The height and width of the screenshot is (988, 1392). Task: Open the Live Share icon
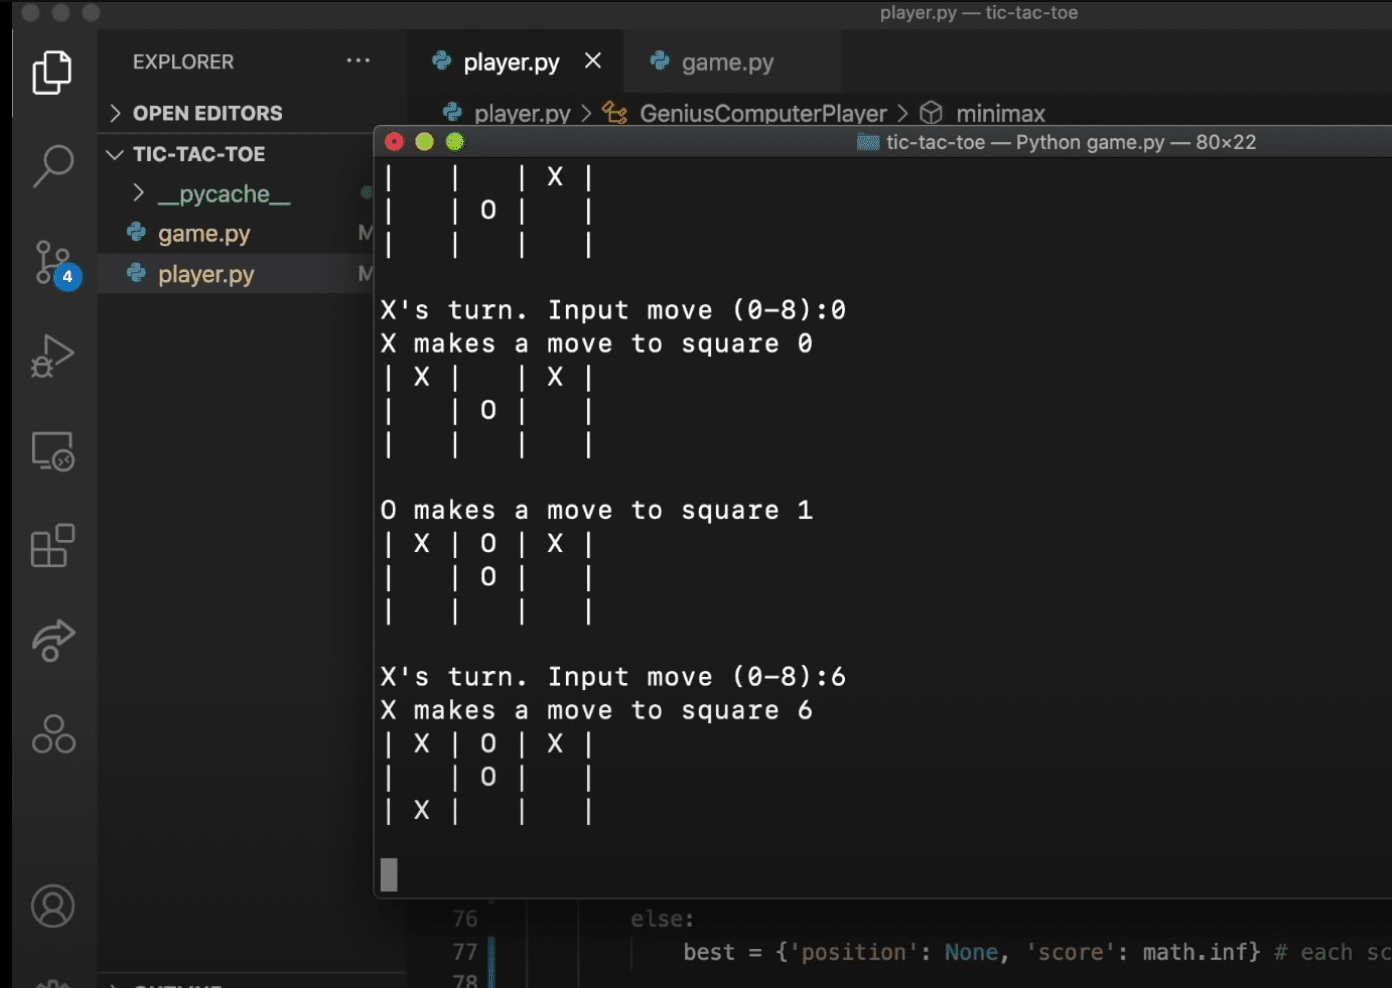[53, 640]
